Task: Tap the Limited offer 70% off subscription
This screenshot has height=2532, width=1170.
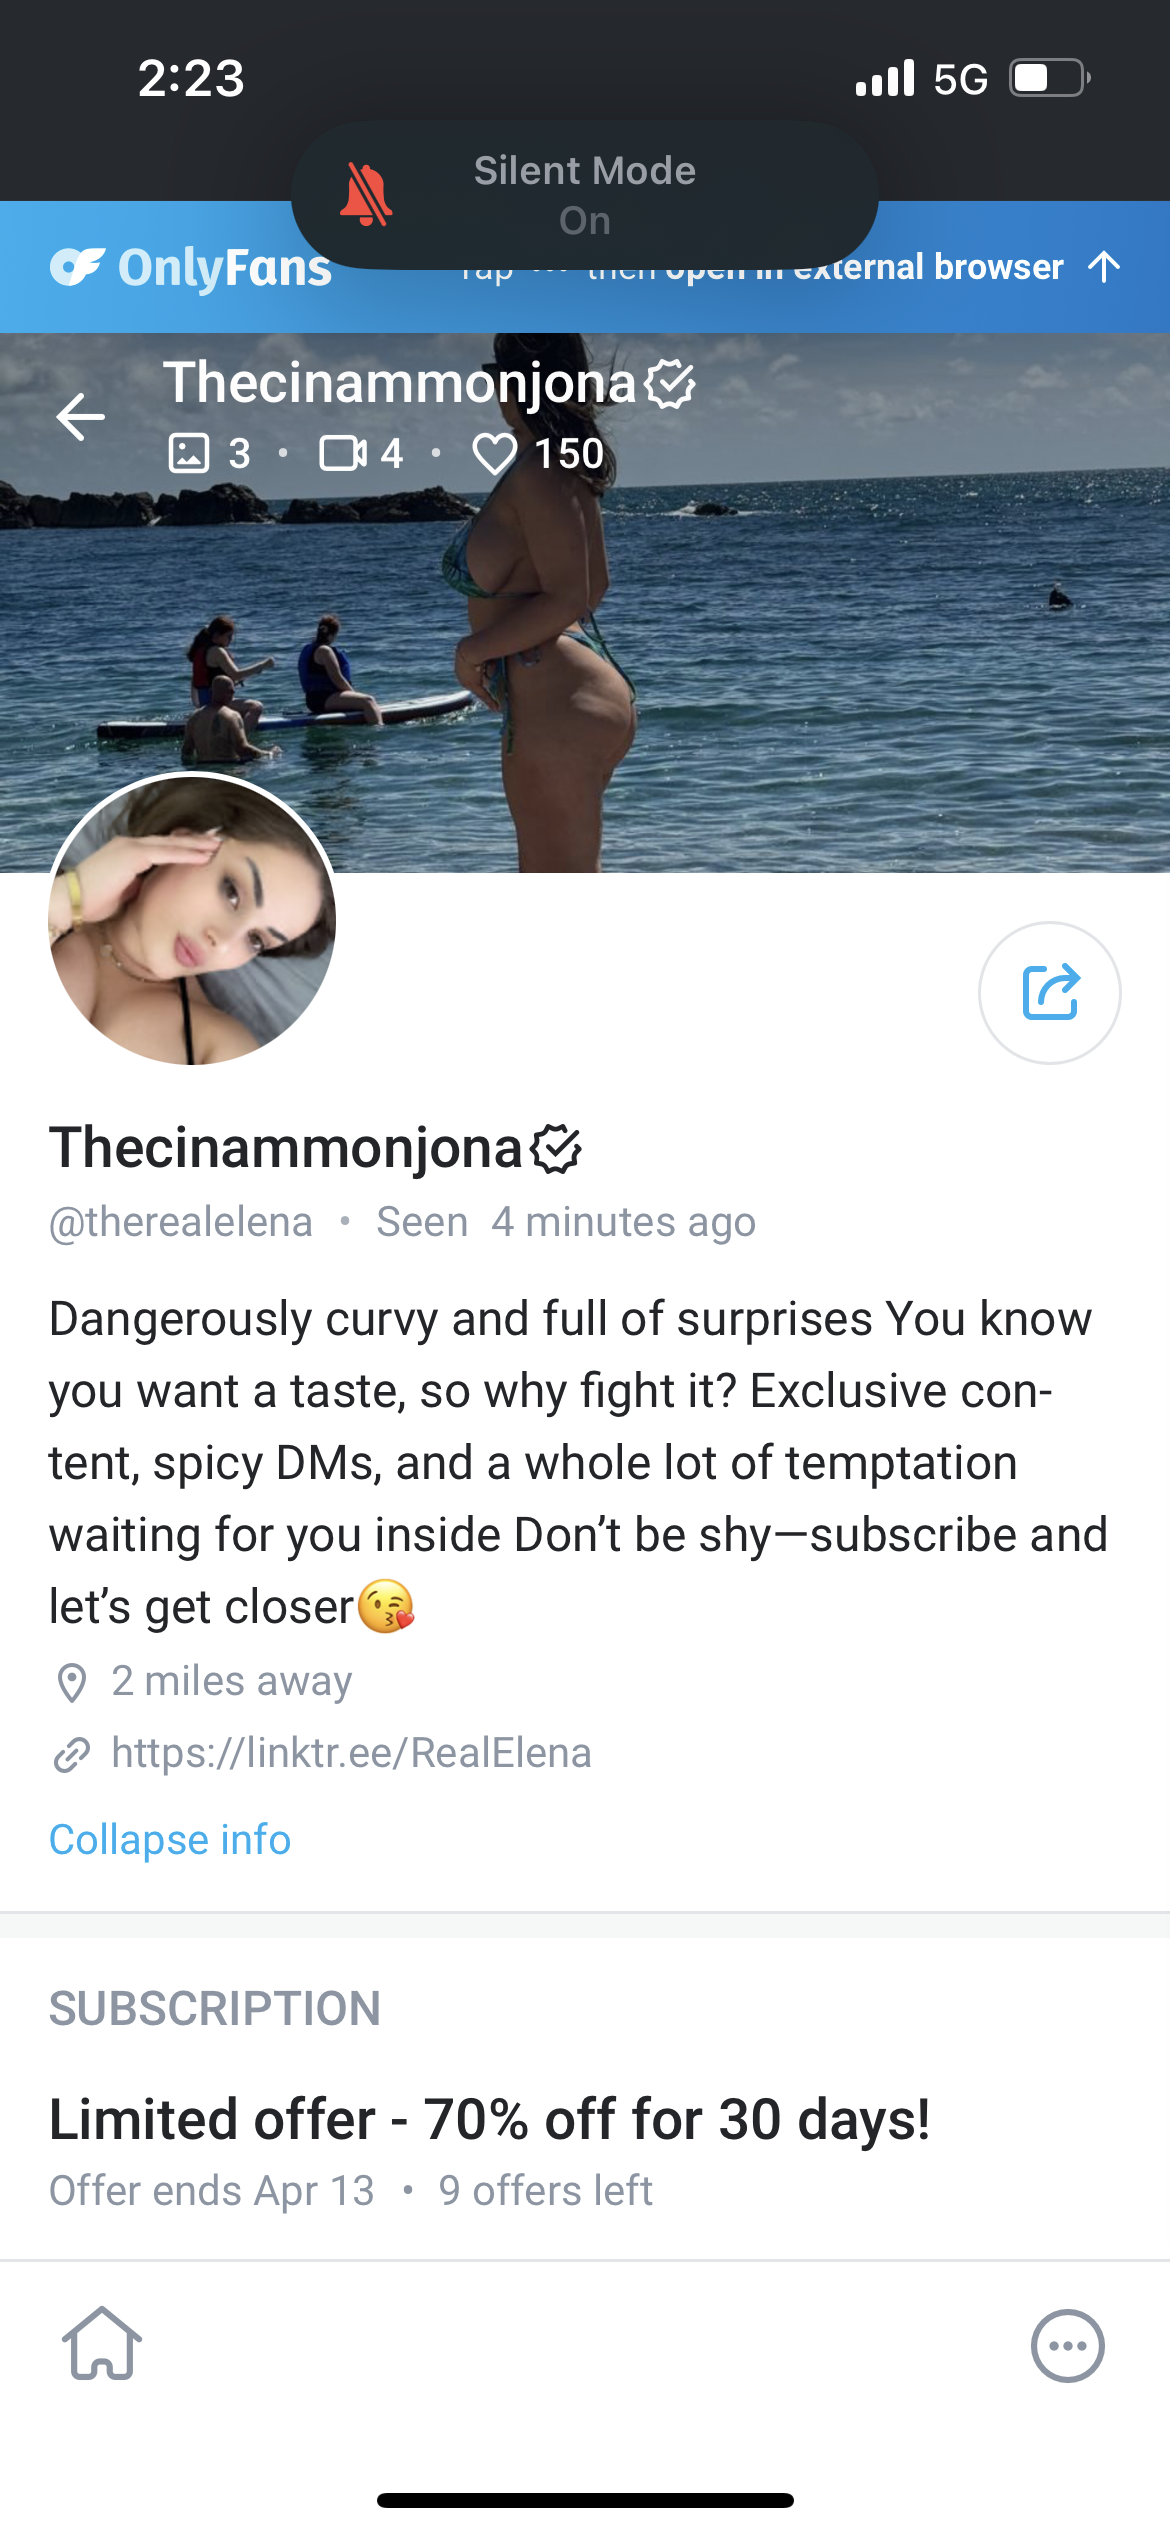Action: click(489, 2119)
